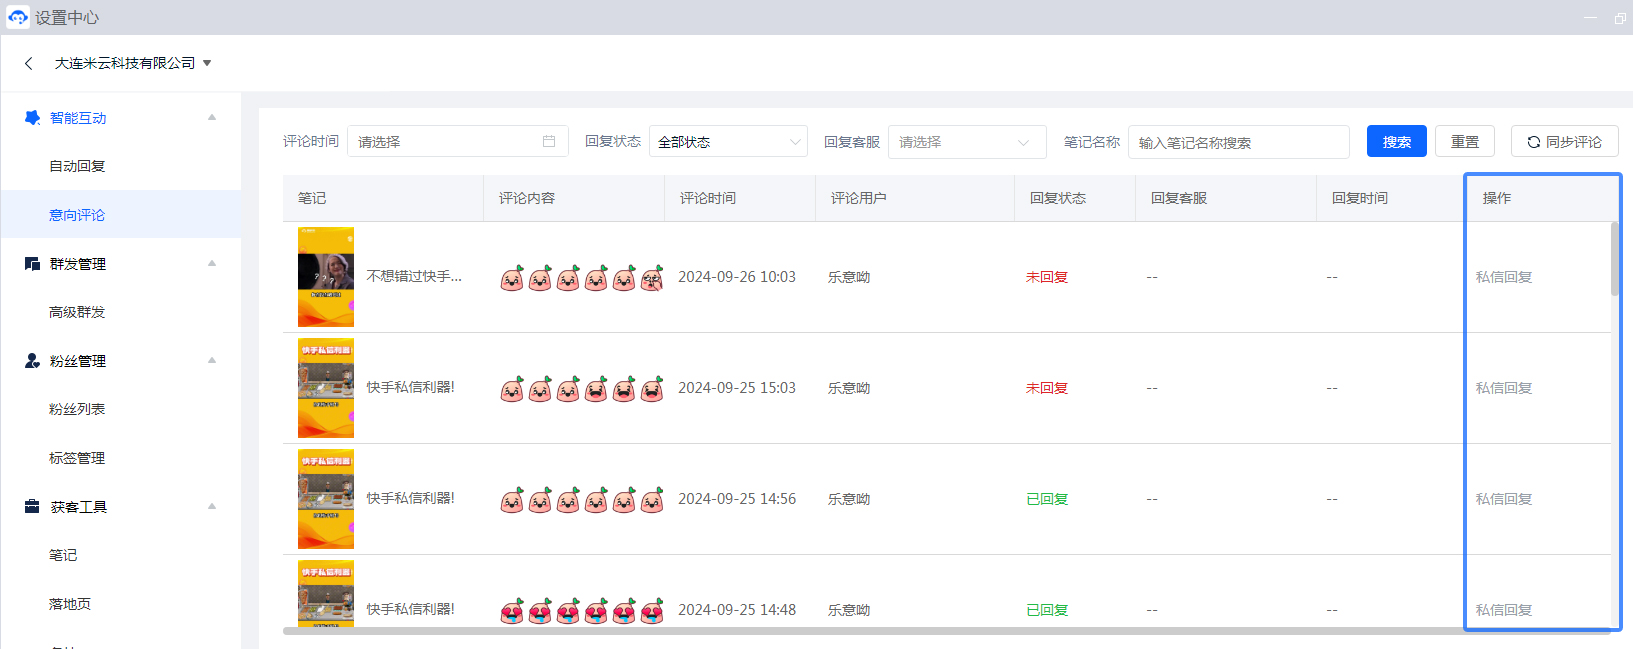This screenshot has height=649, width=1633.
Task: Click the app logo in title bar
Action: click(17, 17)
